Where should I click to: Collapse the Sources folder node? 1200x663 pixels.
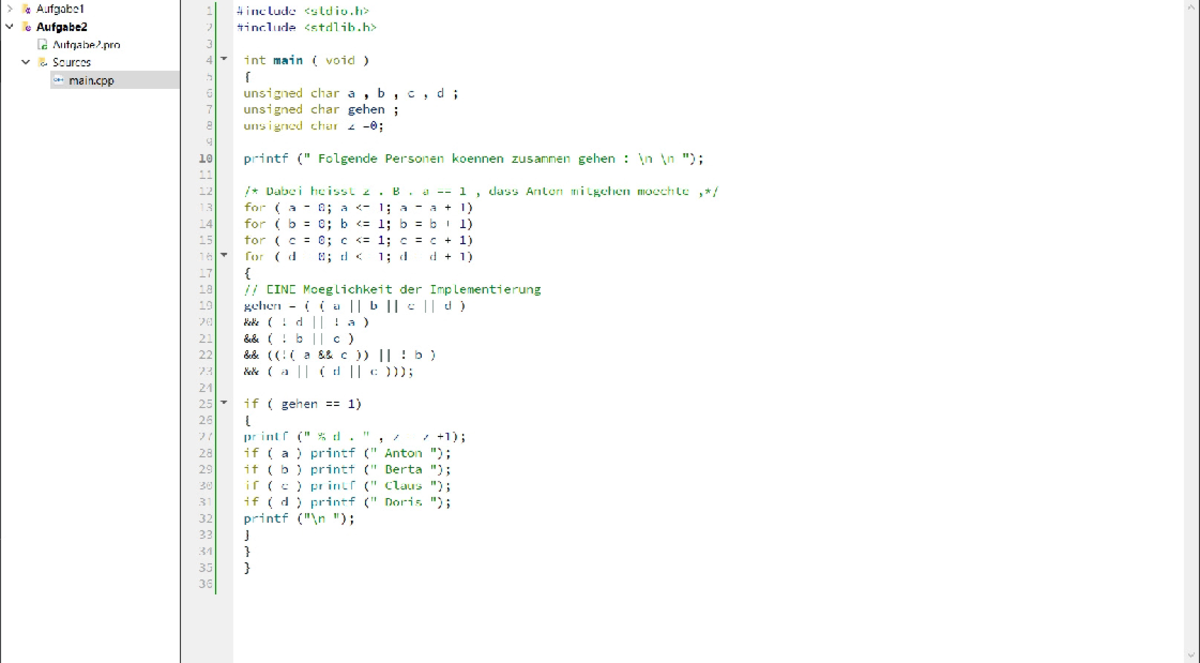[26, 62]
